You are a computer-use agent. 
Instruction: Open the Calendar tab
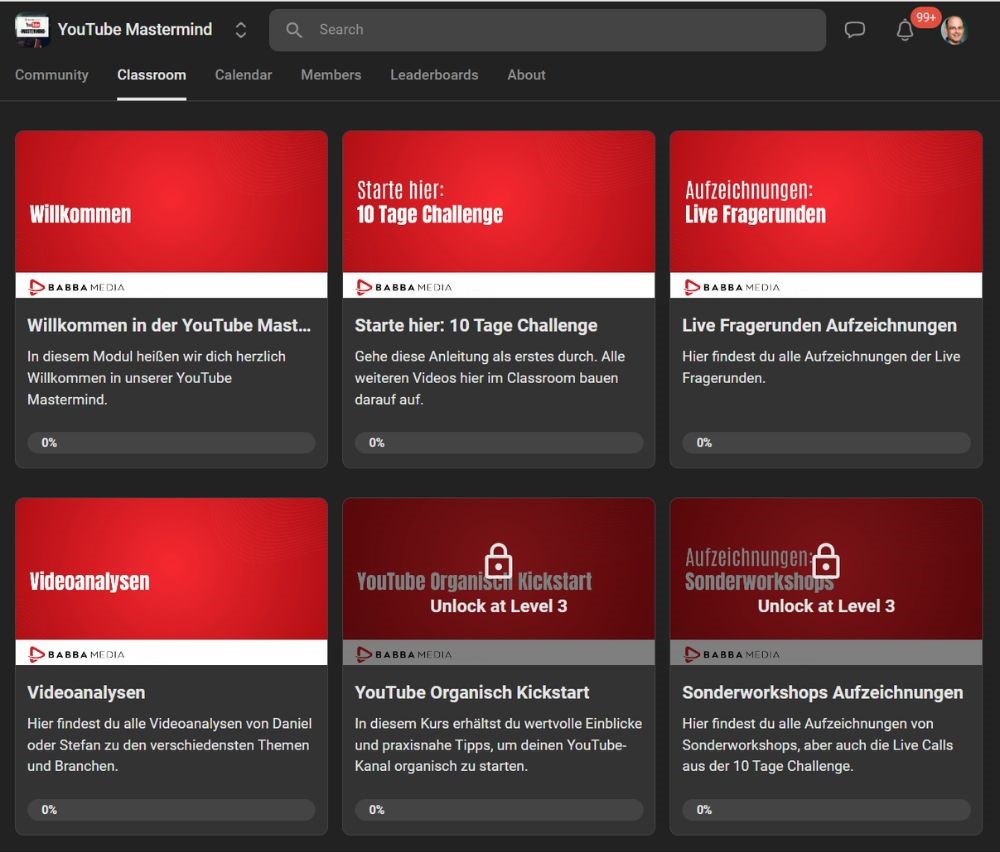tap(243, 75)
